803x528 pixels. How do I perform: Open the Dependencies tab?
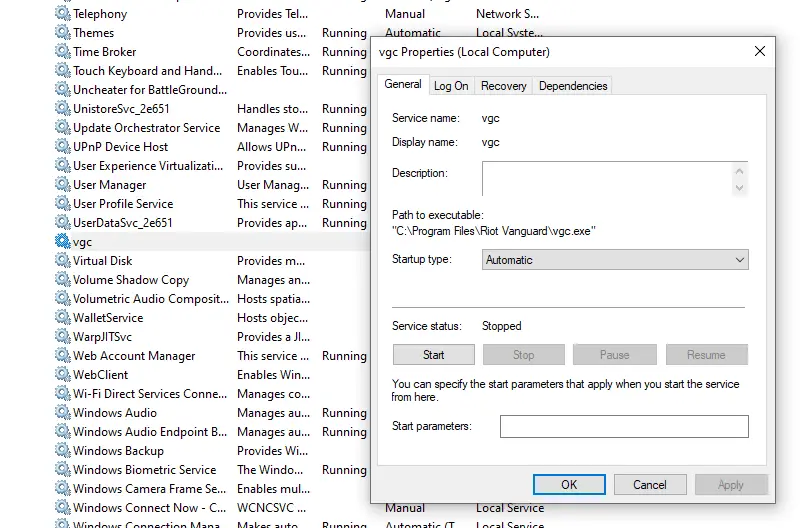coord(573,86)
